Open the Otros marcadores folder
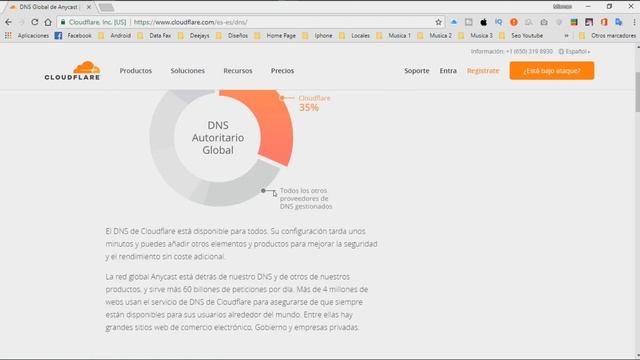640x360 pixels. [607, 36]
